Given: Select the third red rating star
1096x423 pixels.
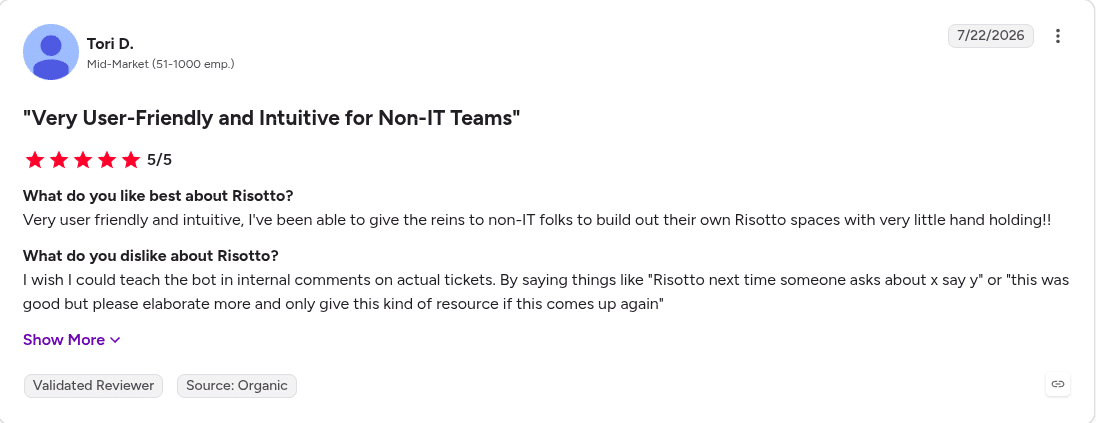Looking at the screenshot, I should (x=82, y=160).
